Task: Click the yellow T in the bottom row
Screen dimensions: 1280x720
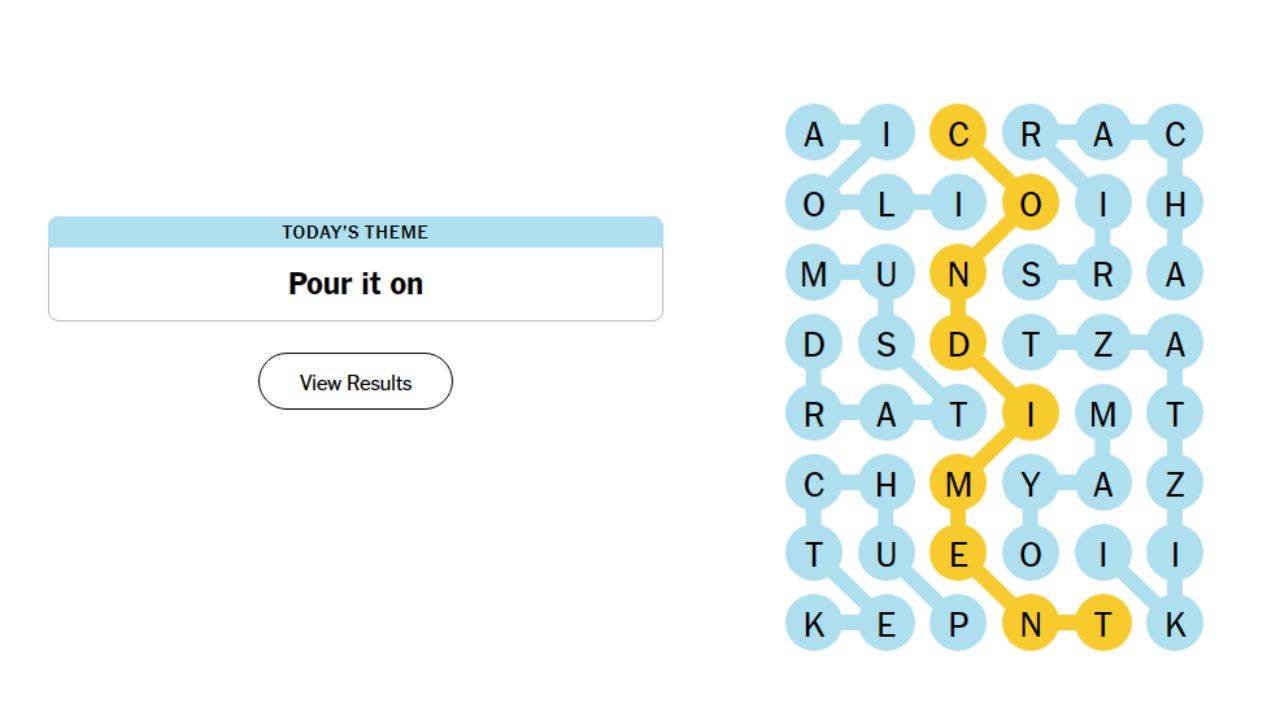Action: [x=1102, y=623]
